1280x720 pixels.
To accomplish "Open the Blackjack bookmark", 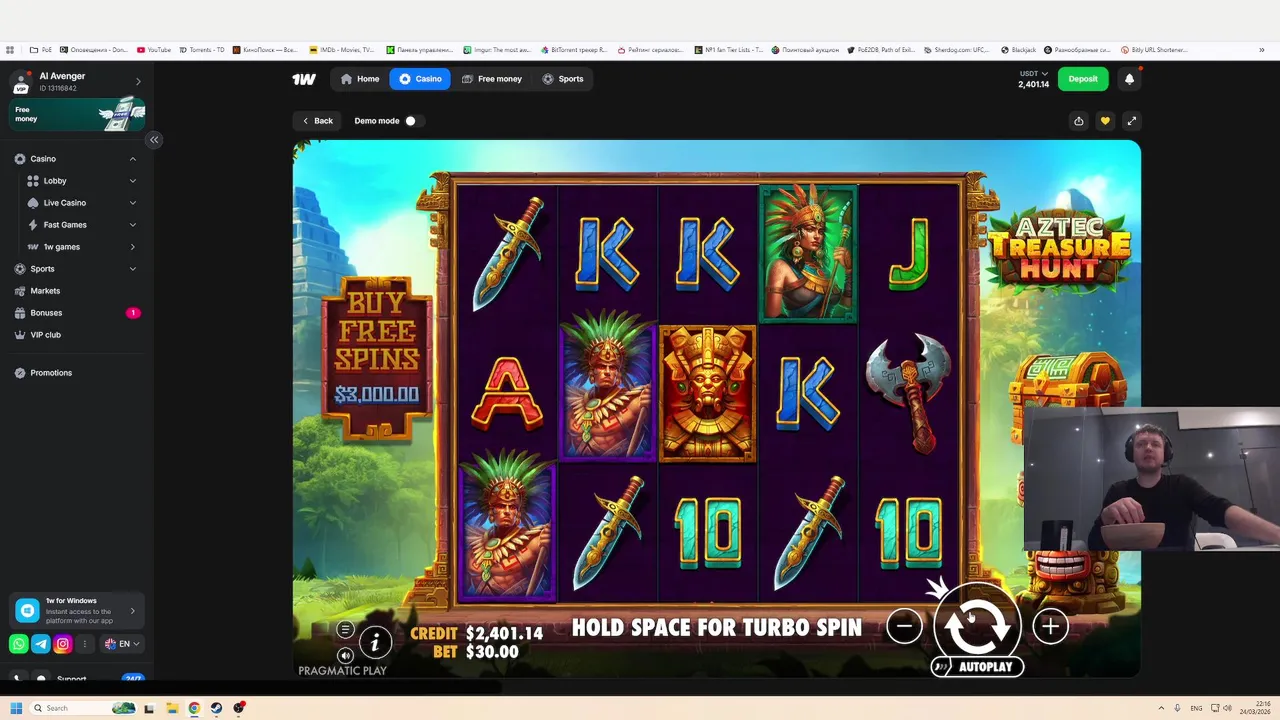I will pos(1019,49).
